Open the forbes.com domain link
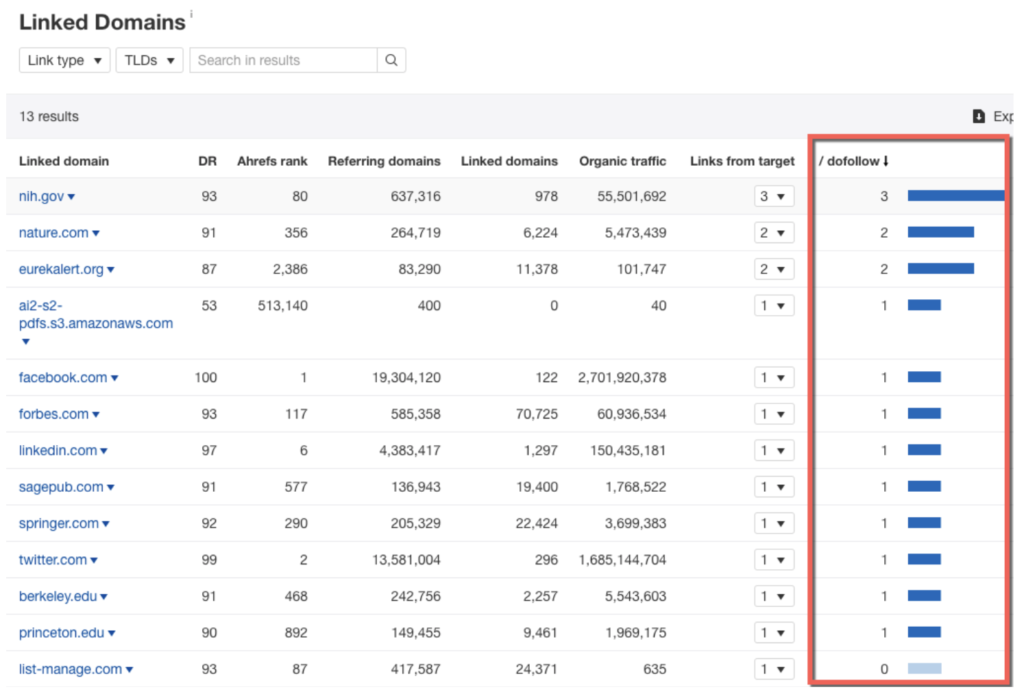The width and height of the screenshot is (1024, 700). pyautogui.click(x=54, y=415)
